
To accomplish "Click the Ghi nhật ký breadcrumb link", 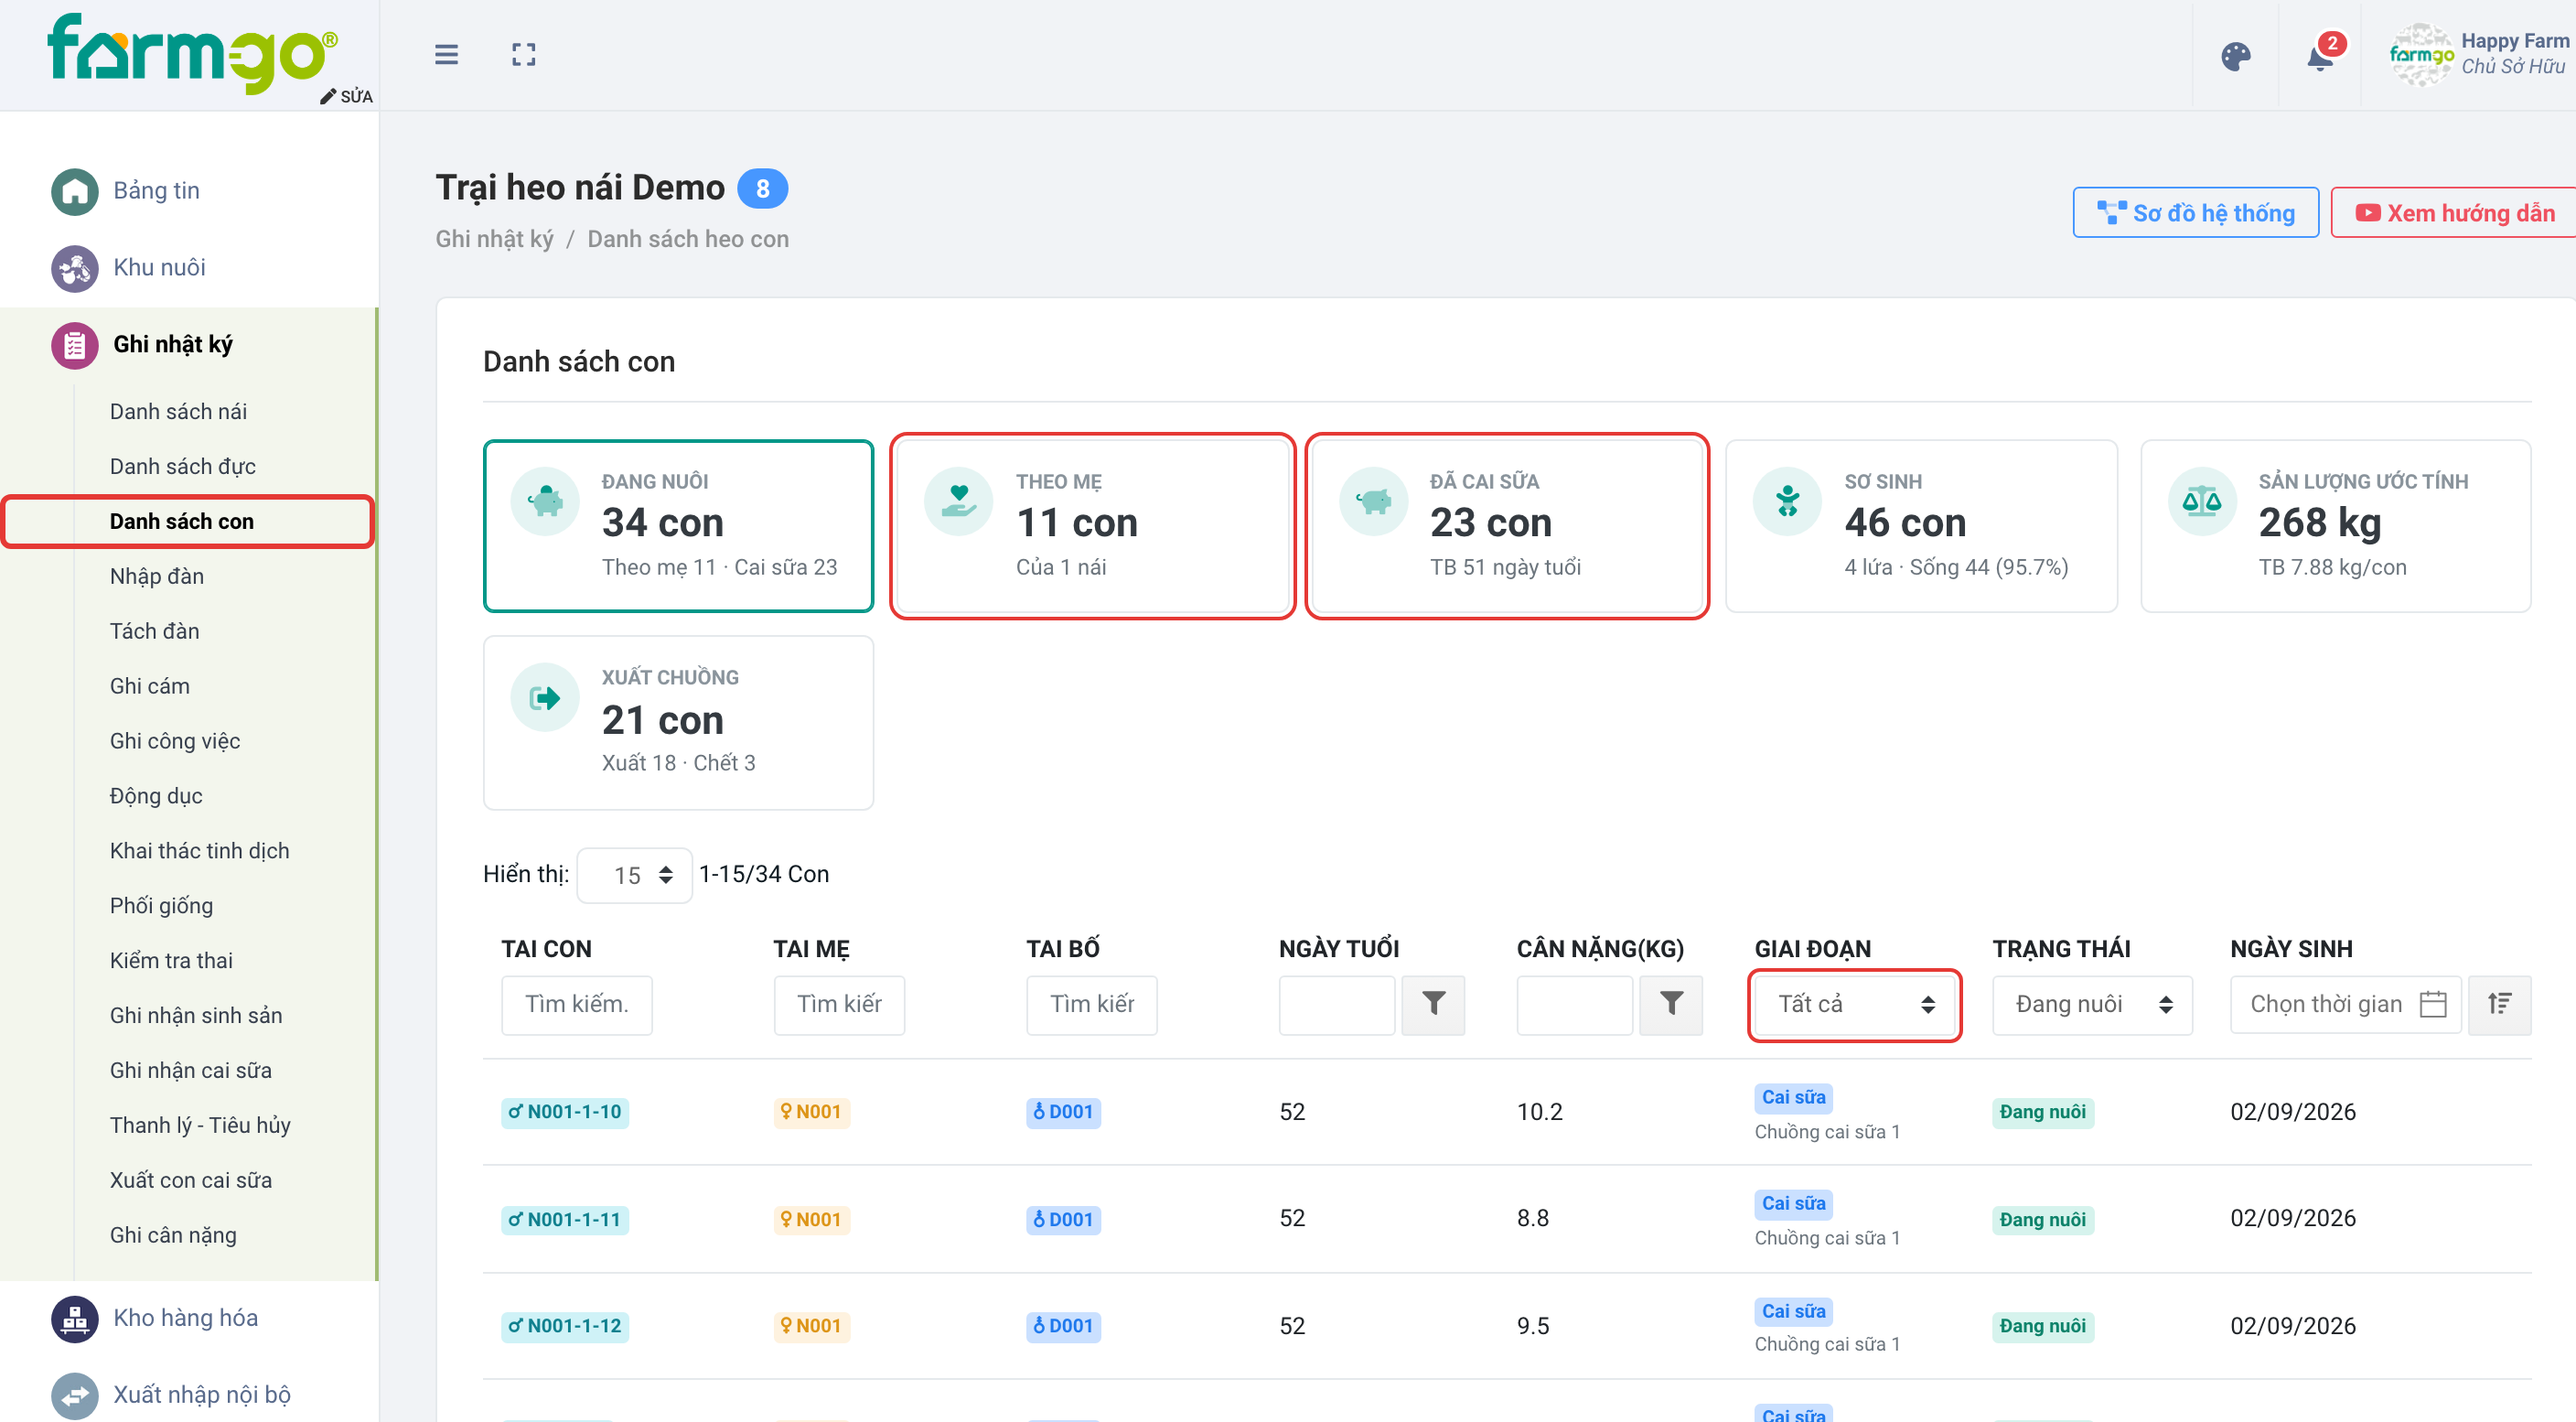I will click(x=494, y=239).
